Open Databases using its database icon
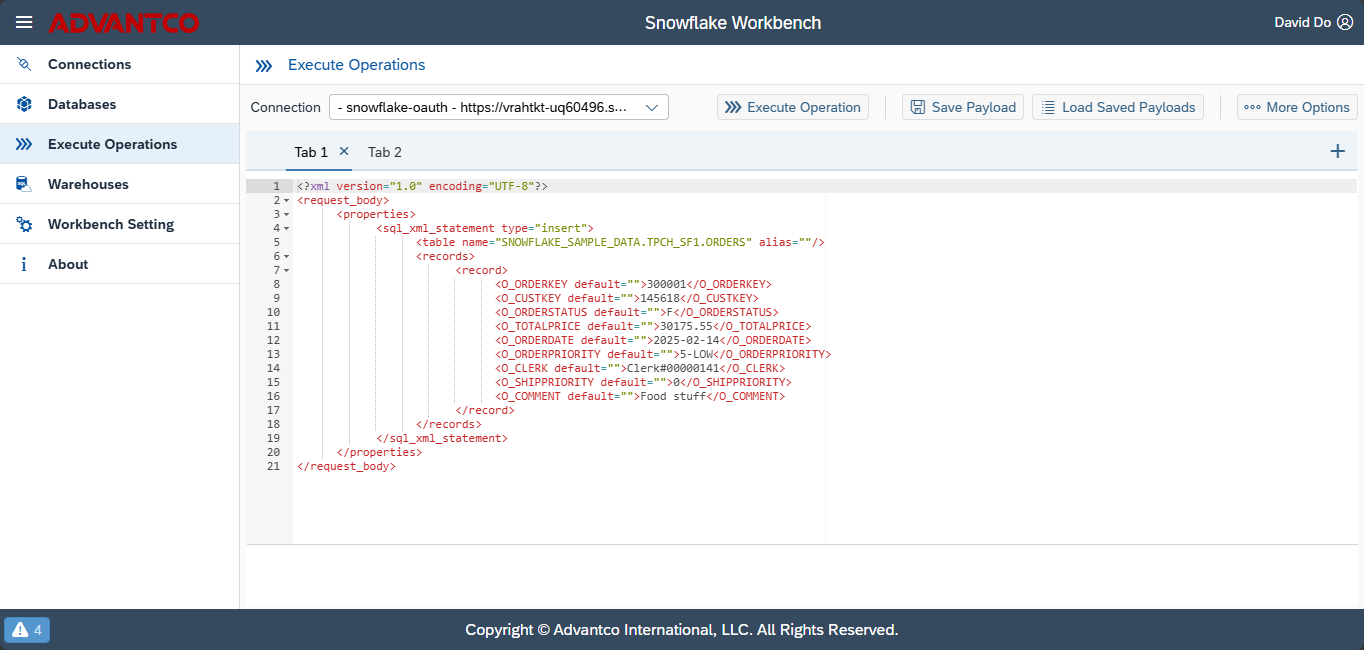Screen dimensions: 1364x650 click(23, 103)
